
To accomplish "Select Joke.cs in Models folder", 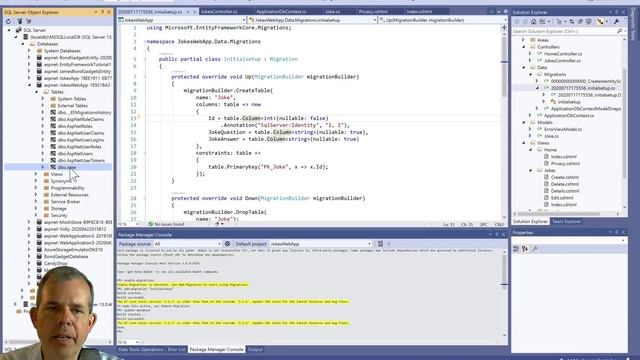I will click(x=551, y=136).
